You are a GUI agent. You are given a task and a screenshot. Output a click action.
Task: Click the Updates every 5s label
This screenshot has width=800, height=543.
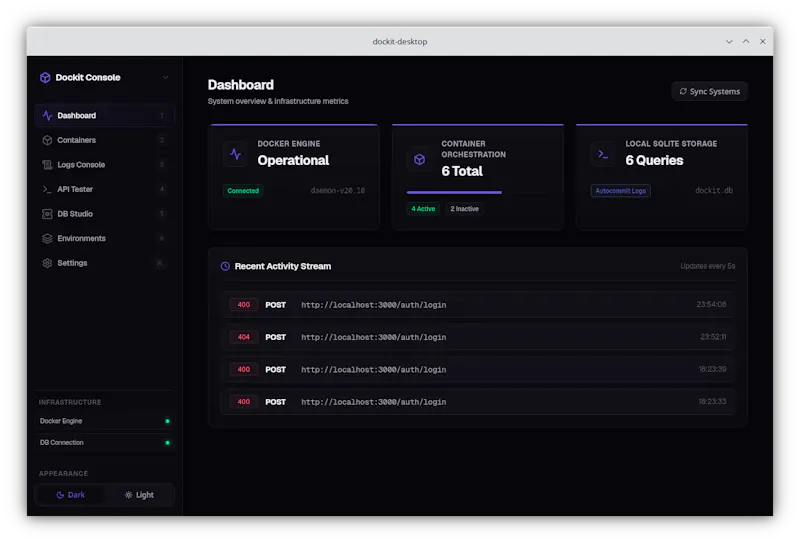click(x=708, y=266)
